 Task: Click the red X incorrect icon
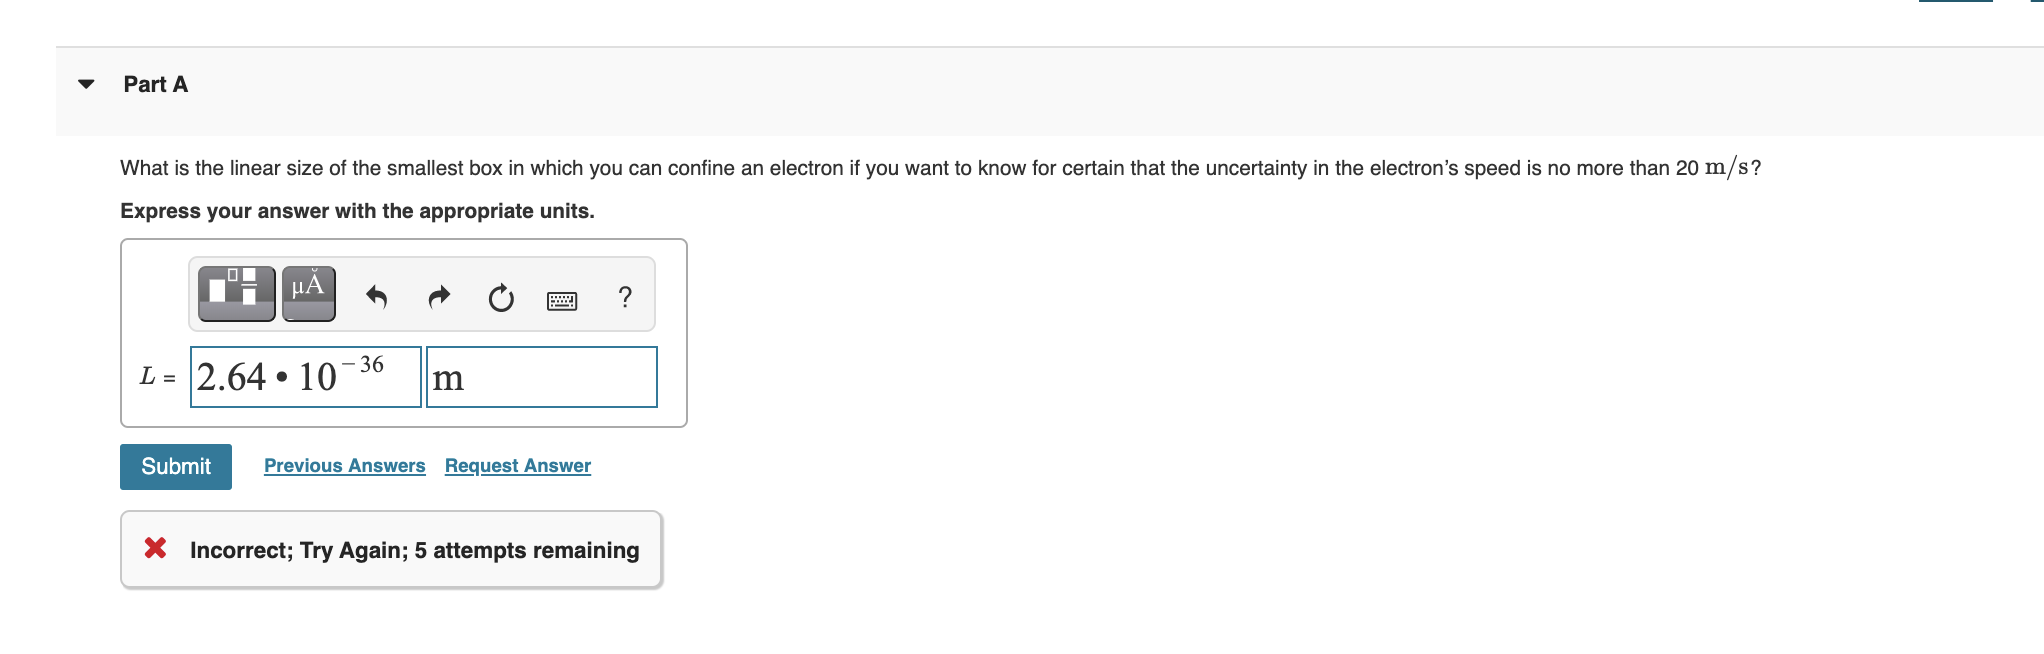(x=155, y=548)
